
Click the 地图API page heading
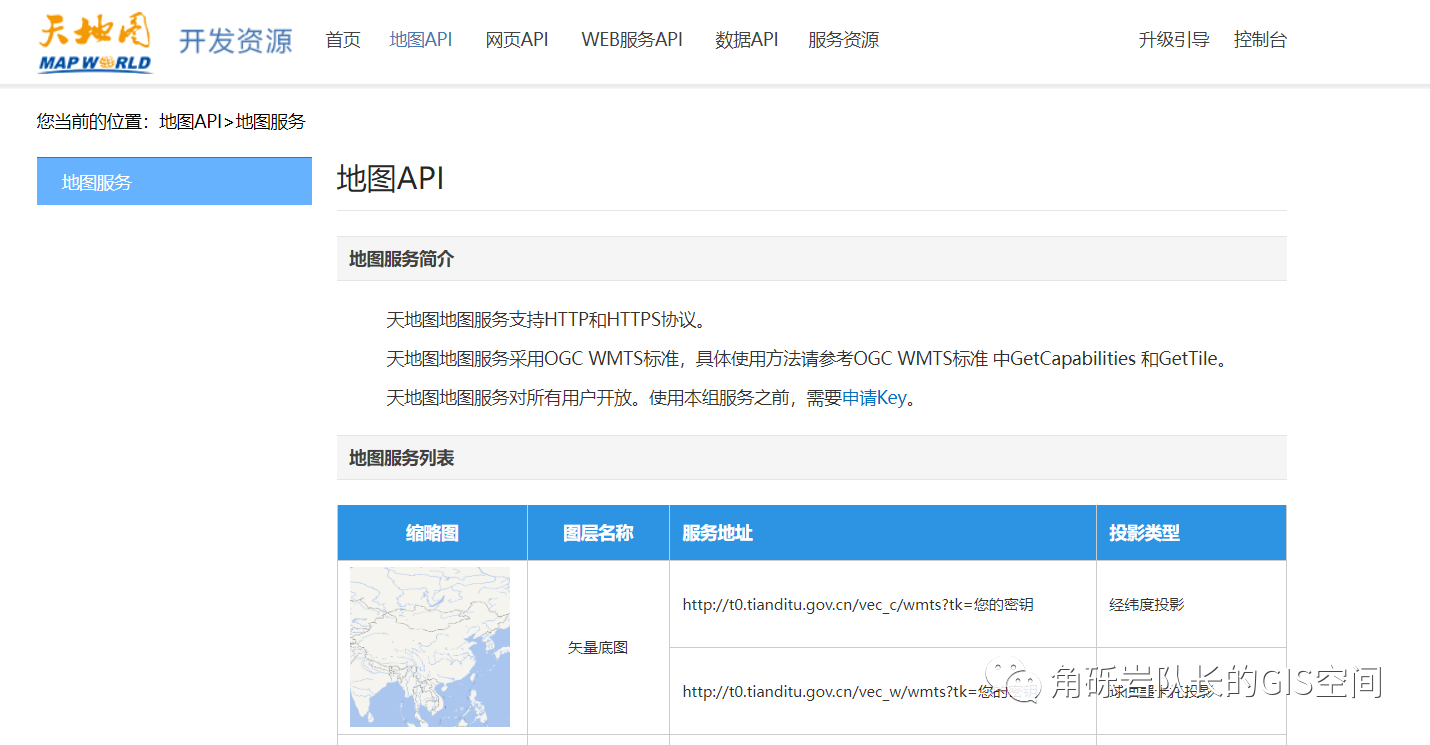point(390,178)
